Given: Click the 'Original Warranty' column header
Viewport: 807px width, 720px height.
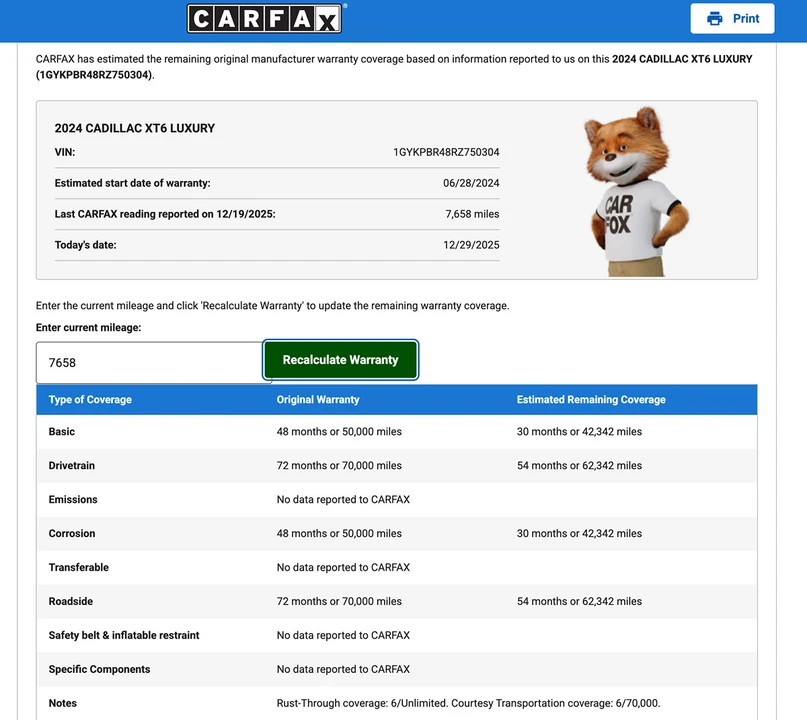Looking at the screenshot, I should pos(318,400).
